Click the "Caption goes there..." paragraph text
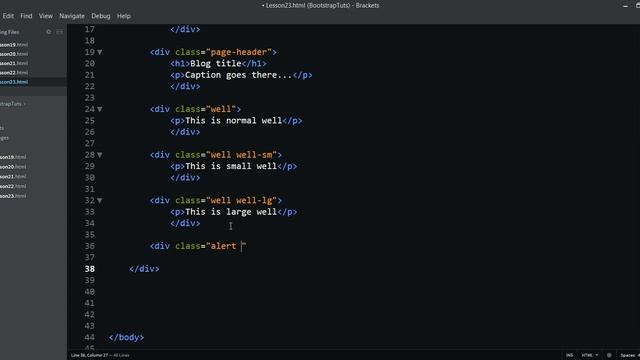This screenshot has width=640, height=360. pos(239,76)
